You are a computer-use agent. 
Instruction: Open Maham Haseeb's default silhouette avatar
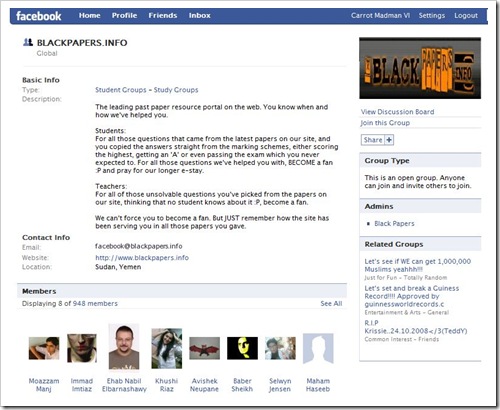(x=318, y=348)
